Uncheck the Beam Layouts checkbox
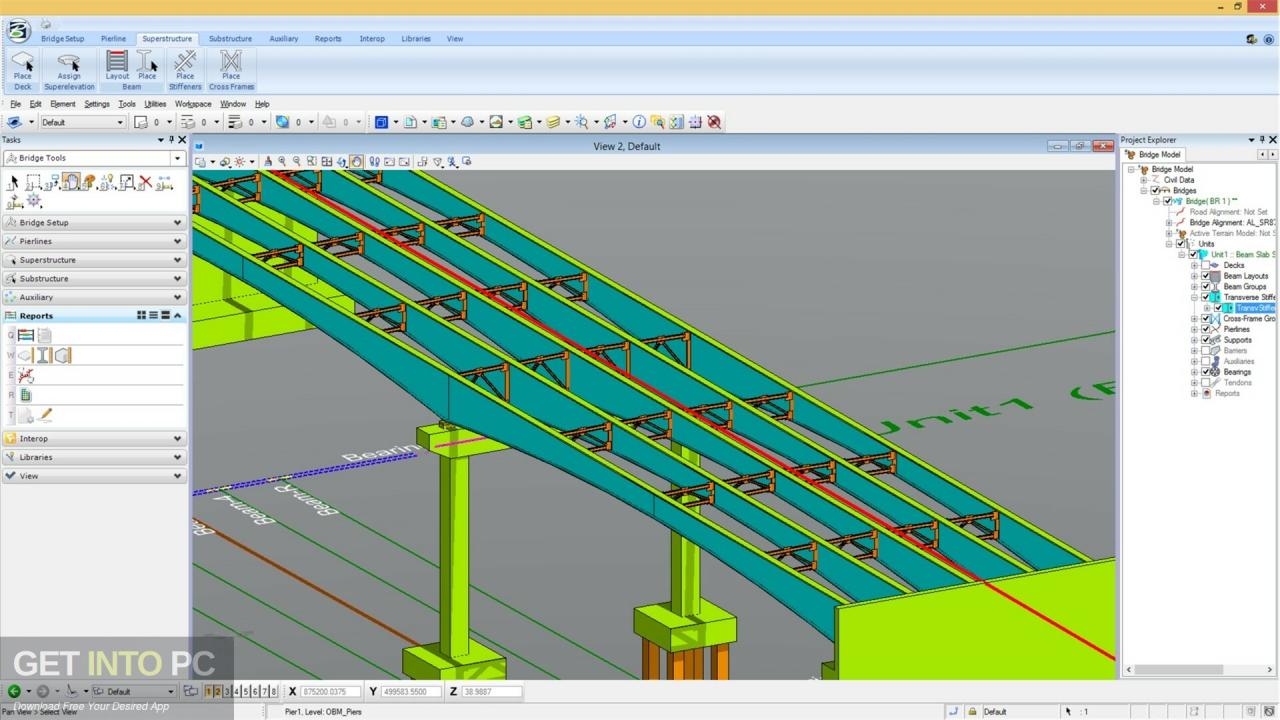 point(1205,276)
